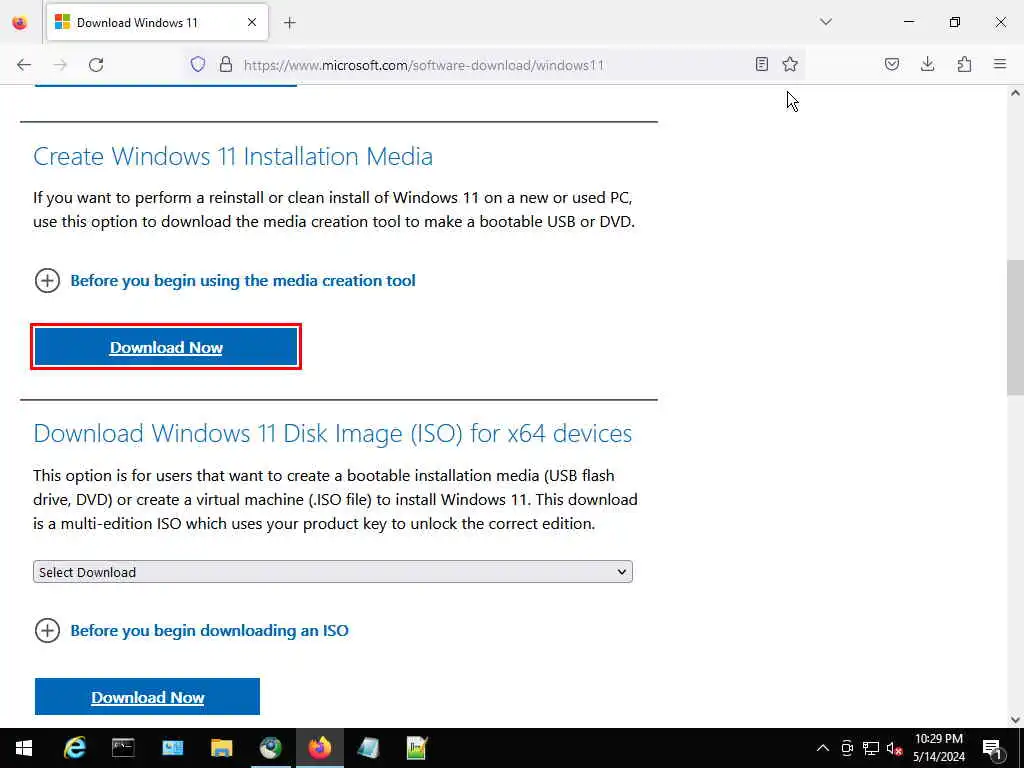
Task: Close the Download Windows 11 tab
Action: point(252,23)
